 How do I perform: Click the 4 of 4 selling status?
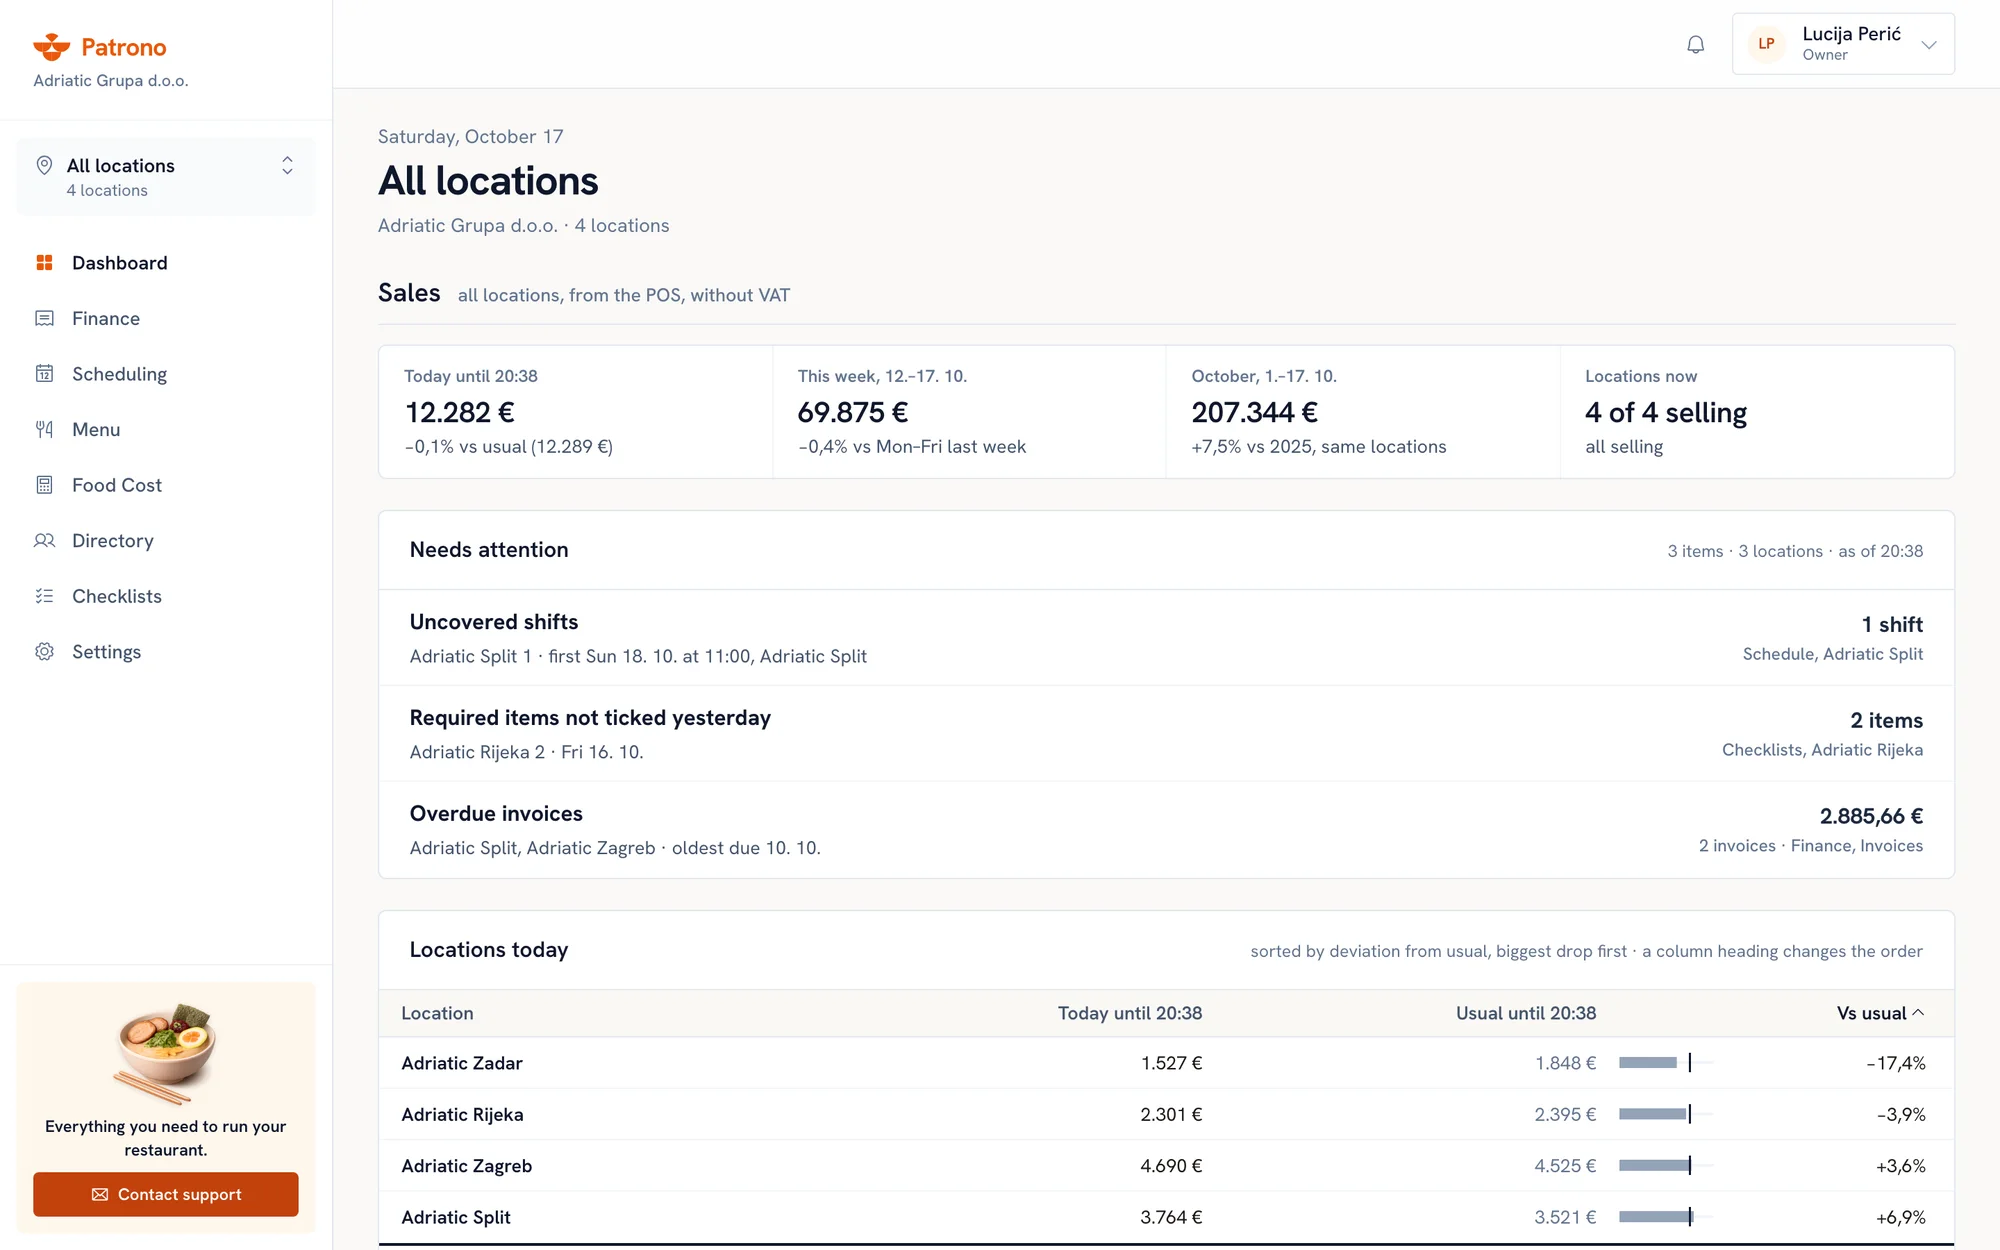[1666, 412]
